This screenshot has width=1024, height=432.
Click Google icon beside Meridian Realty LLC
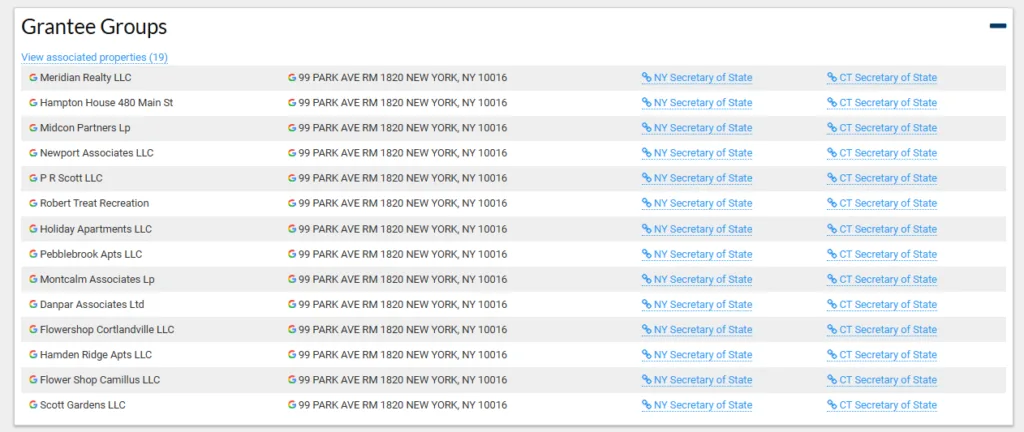click(33, 78)
